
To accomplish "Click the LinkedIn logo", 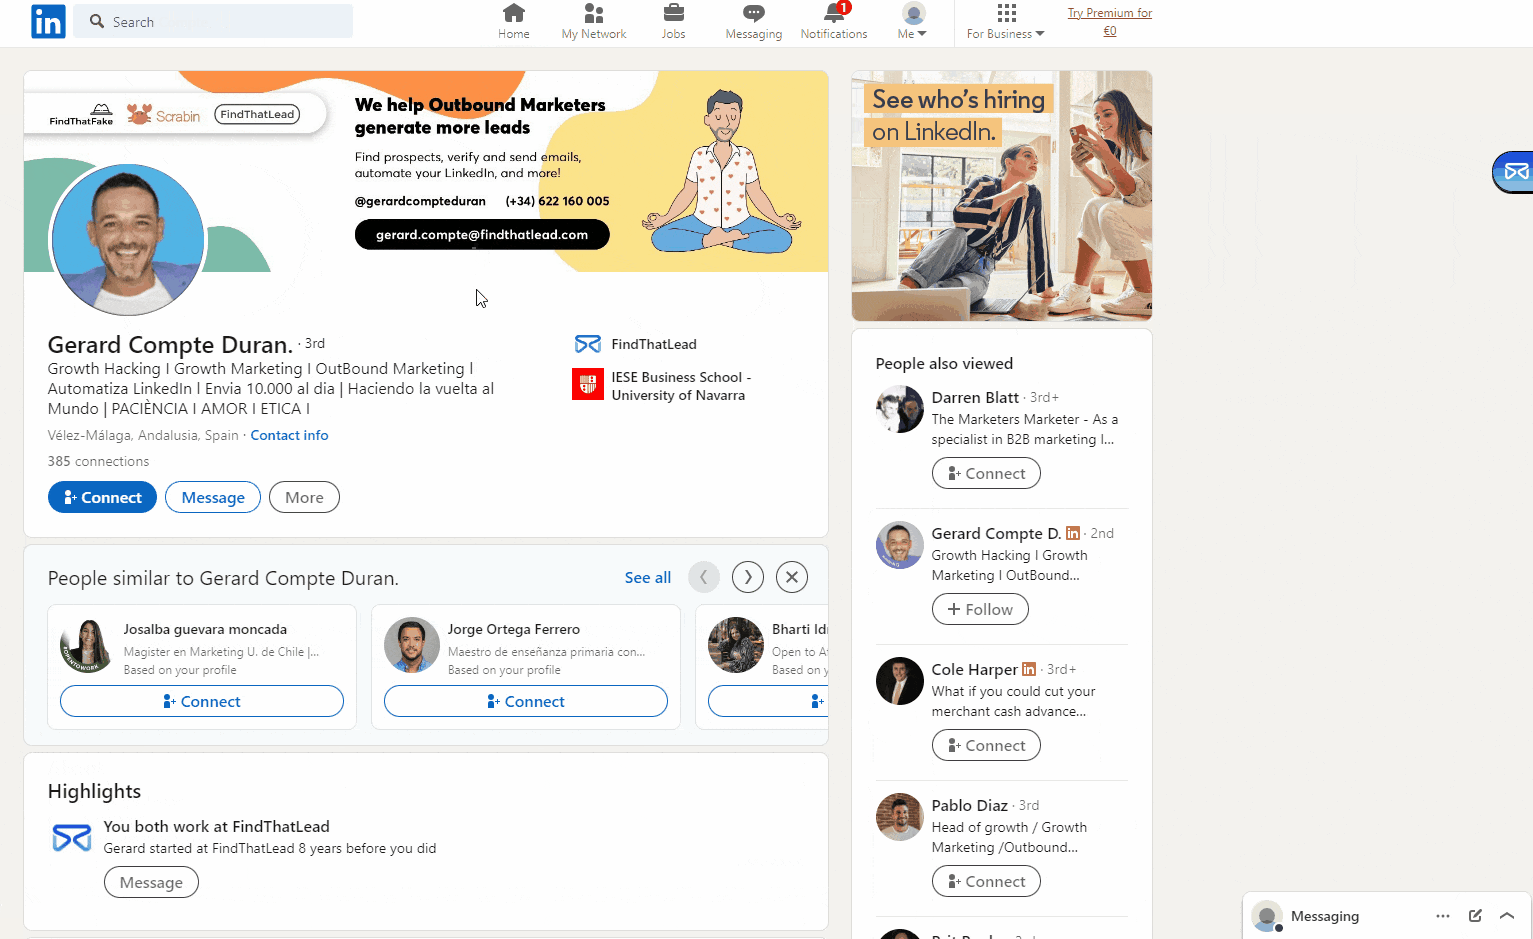I will [x=47, y=22].
